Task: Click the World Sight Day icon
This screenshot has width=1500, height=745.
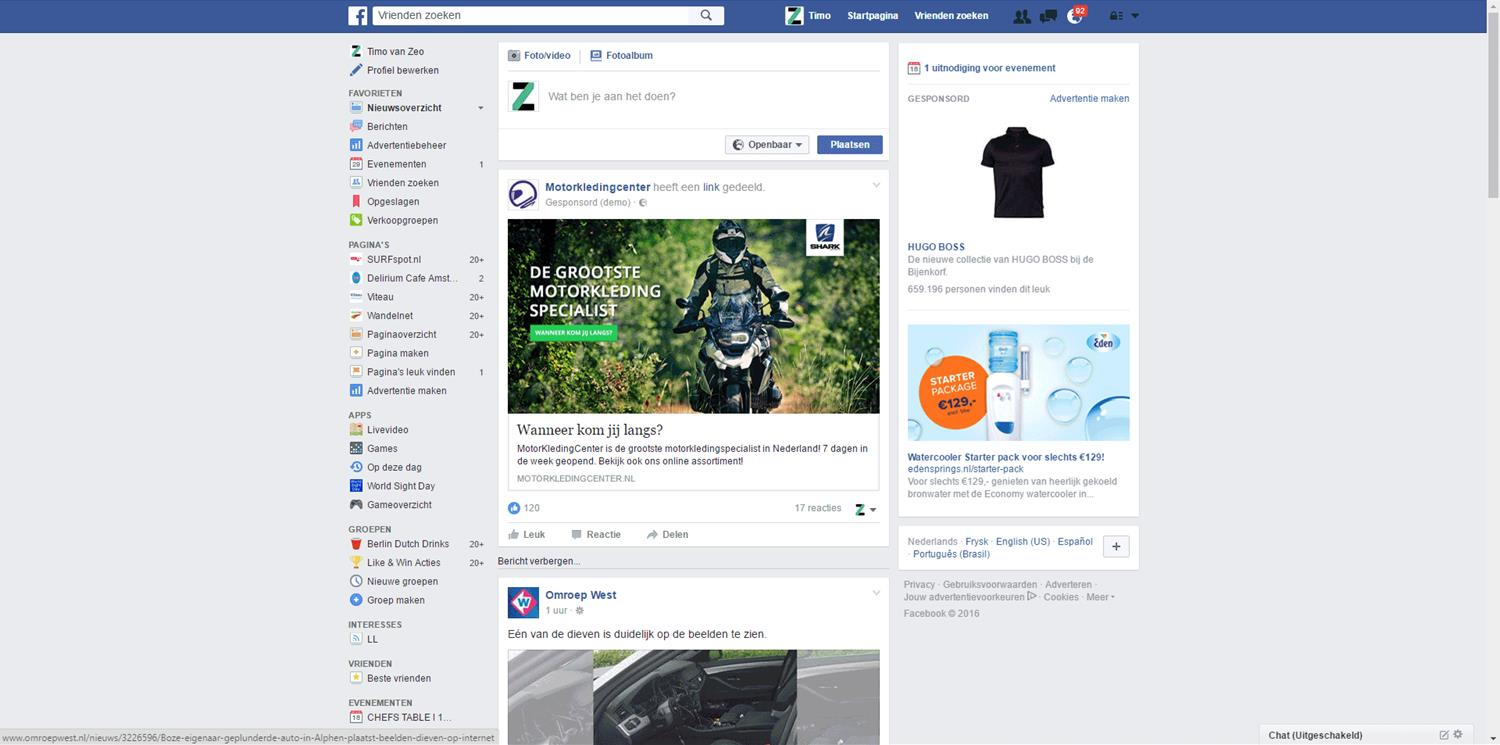Action: tap(356, 486)
